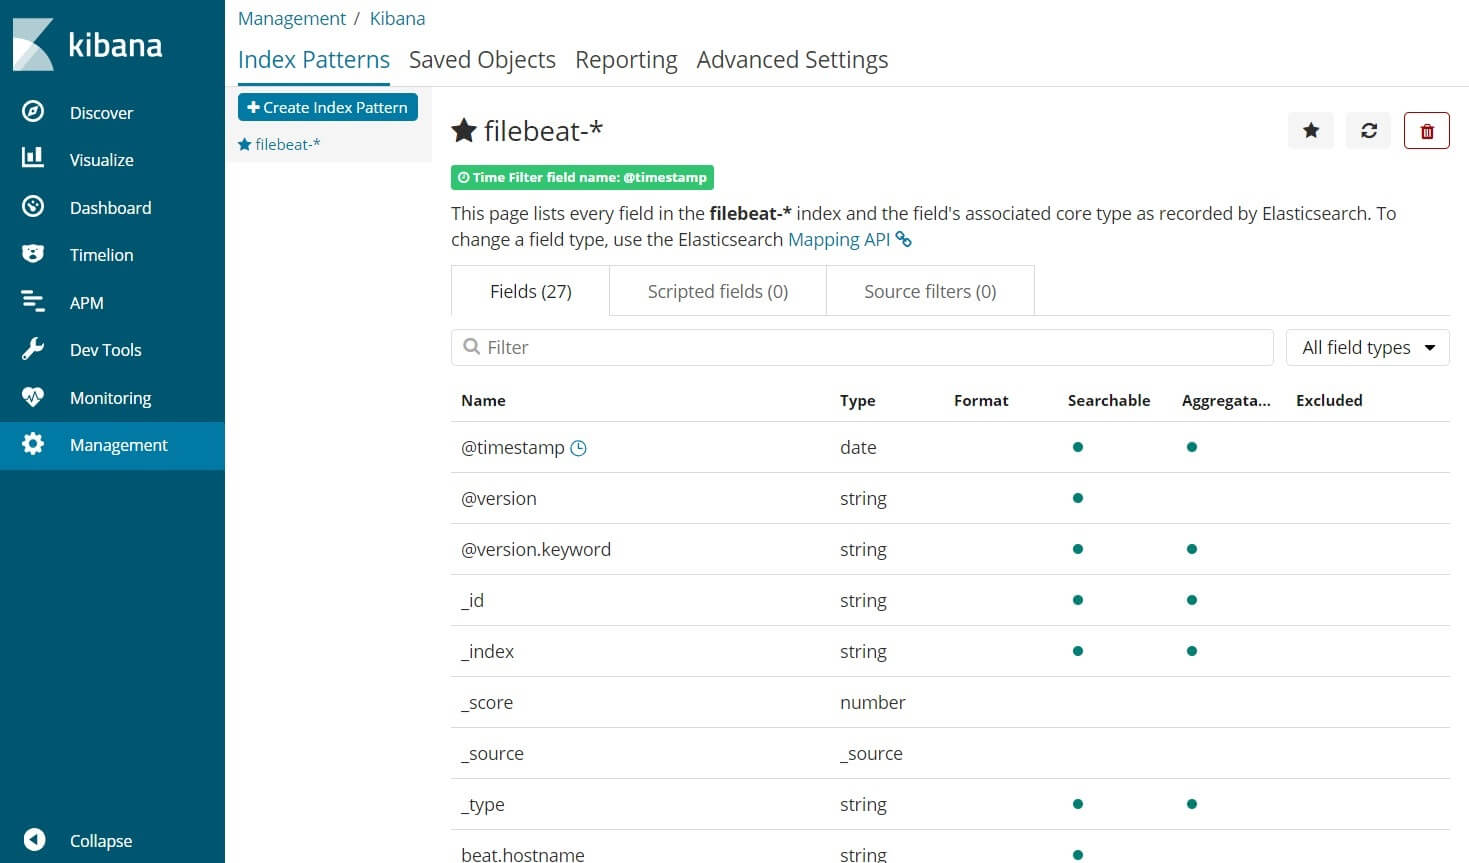Viewport: 1469px width, 863px height.
Task: Click the _id field name
Action: point(472,601)
